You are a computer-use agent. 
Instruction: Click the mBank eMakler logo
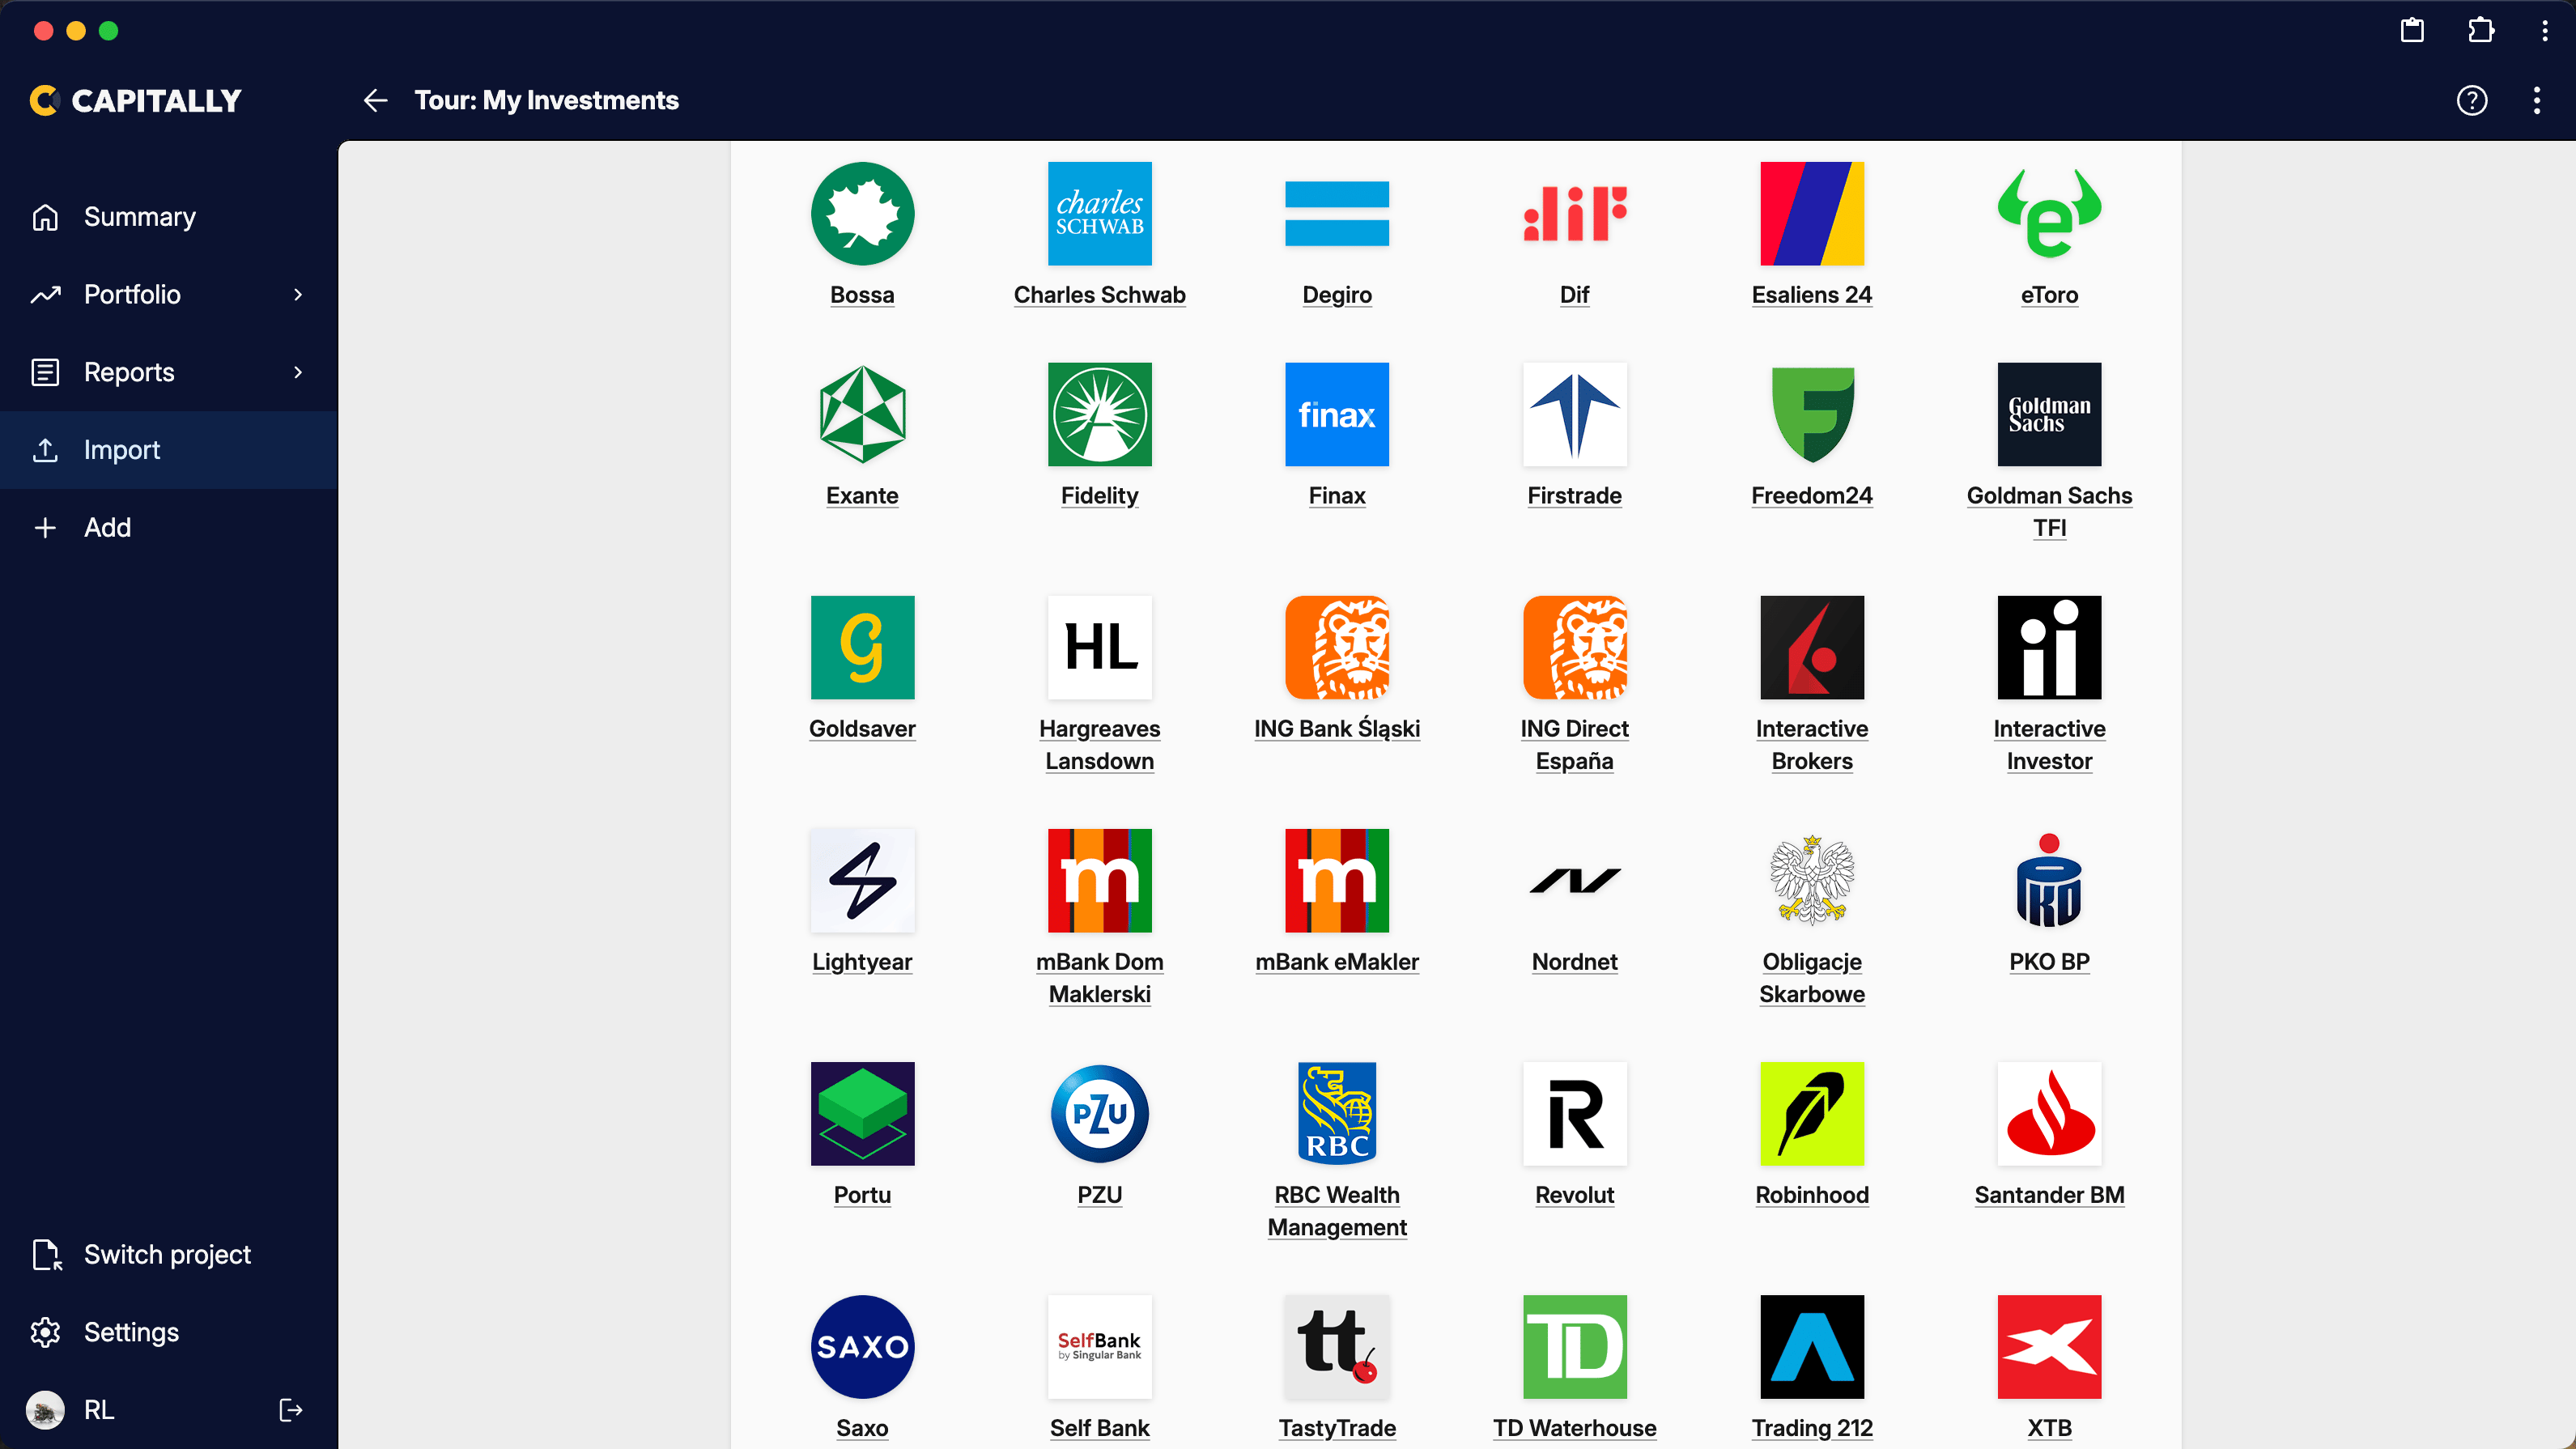(1337, 881)
